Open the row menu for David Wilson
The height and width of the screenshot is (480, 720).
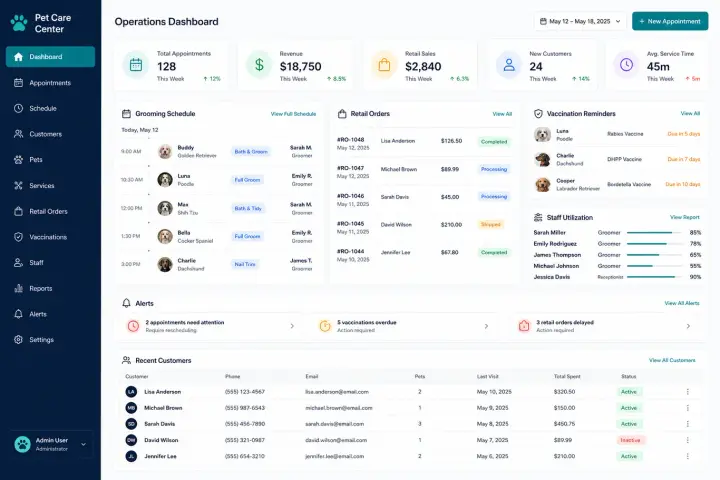coord(687,440)
